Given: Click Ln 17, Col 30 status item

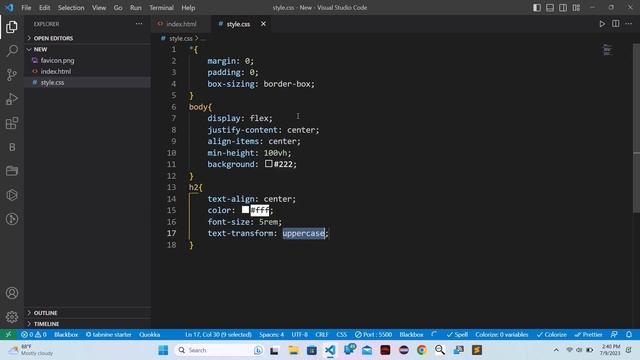Looking at the screenshot, I should [218, 334].
